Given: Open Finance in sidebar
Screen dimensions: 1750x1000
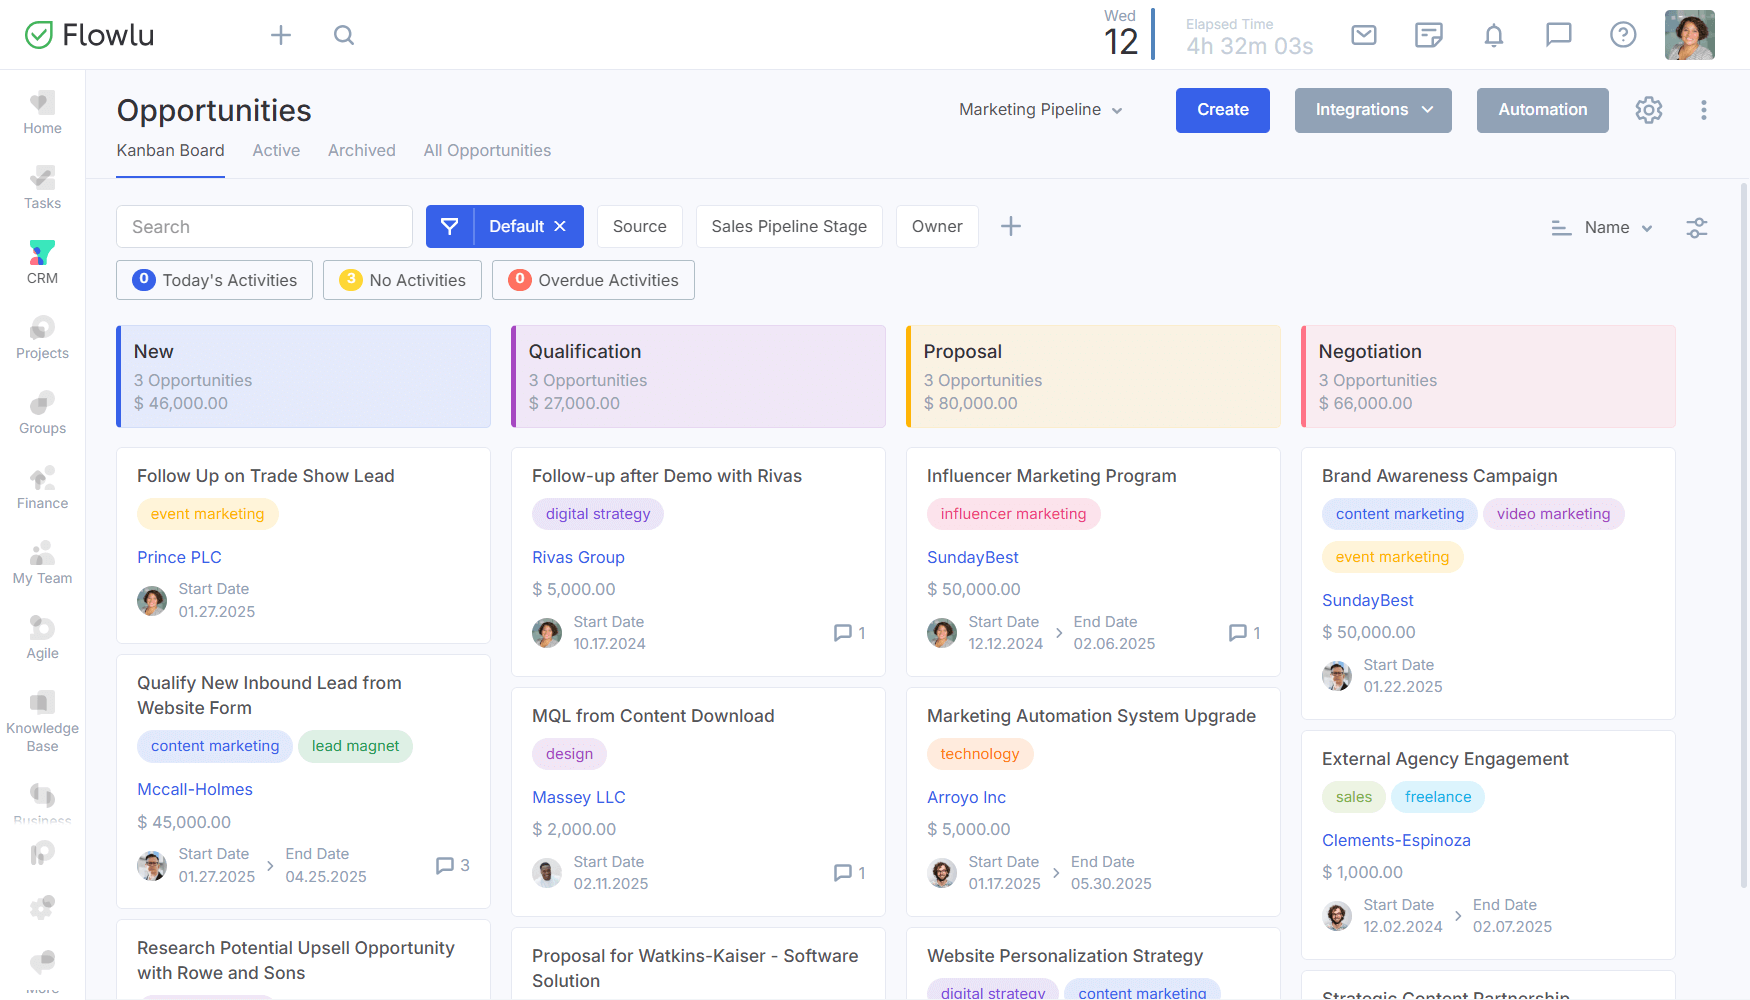Looking at the screenshot, I should click(x=42, y=488).
